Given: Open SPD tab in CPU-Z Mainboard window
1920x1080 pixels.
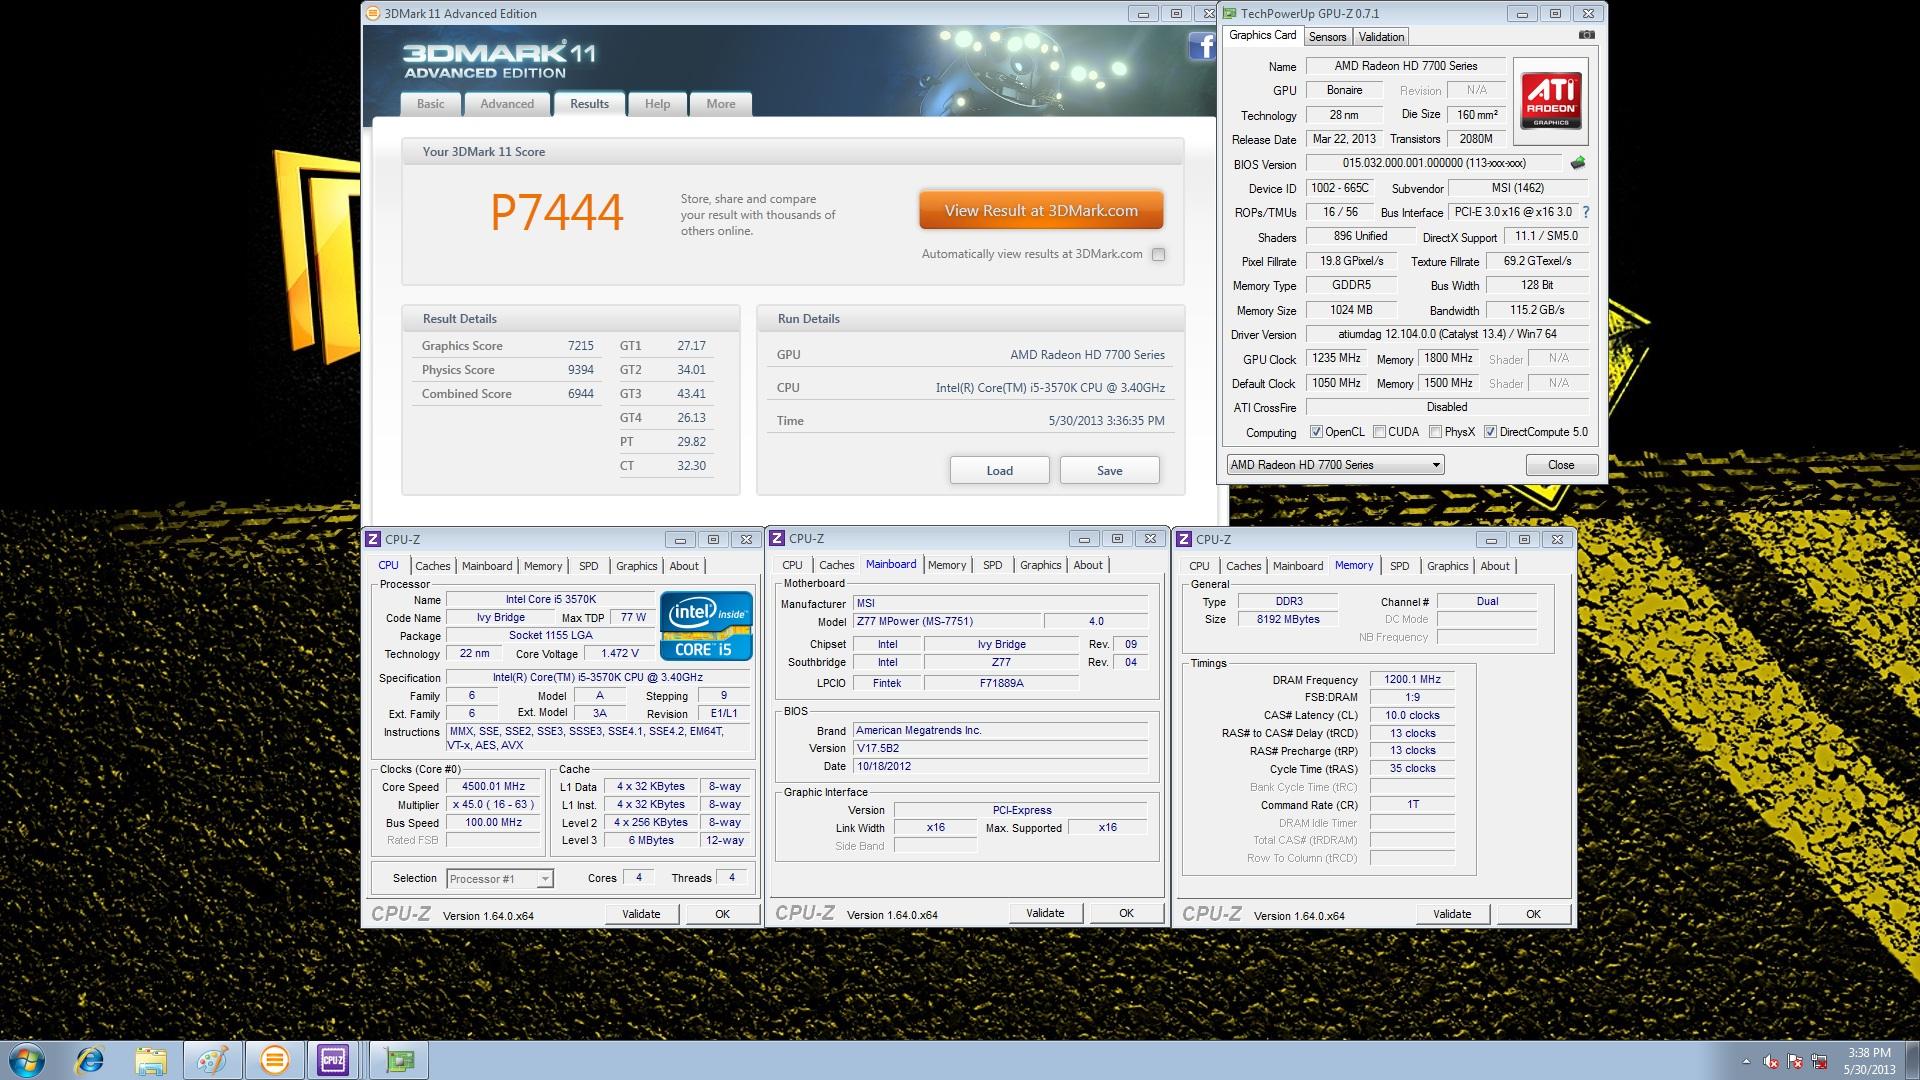Looking at the screenshot, I should pos(992,565).
